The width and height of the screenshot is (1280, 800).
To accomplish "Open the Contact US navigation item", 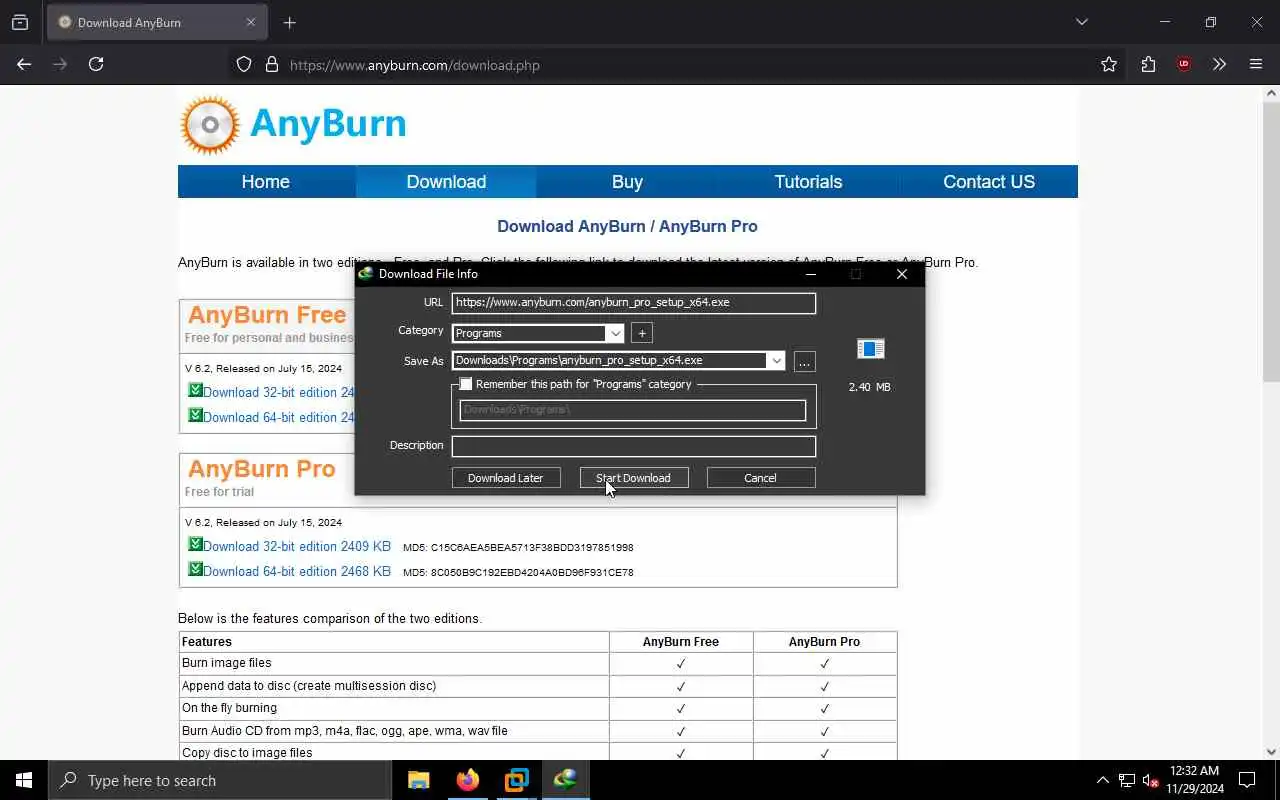I will (989, 182).
